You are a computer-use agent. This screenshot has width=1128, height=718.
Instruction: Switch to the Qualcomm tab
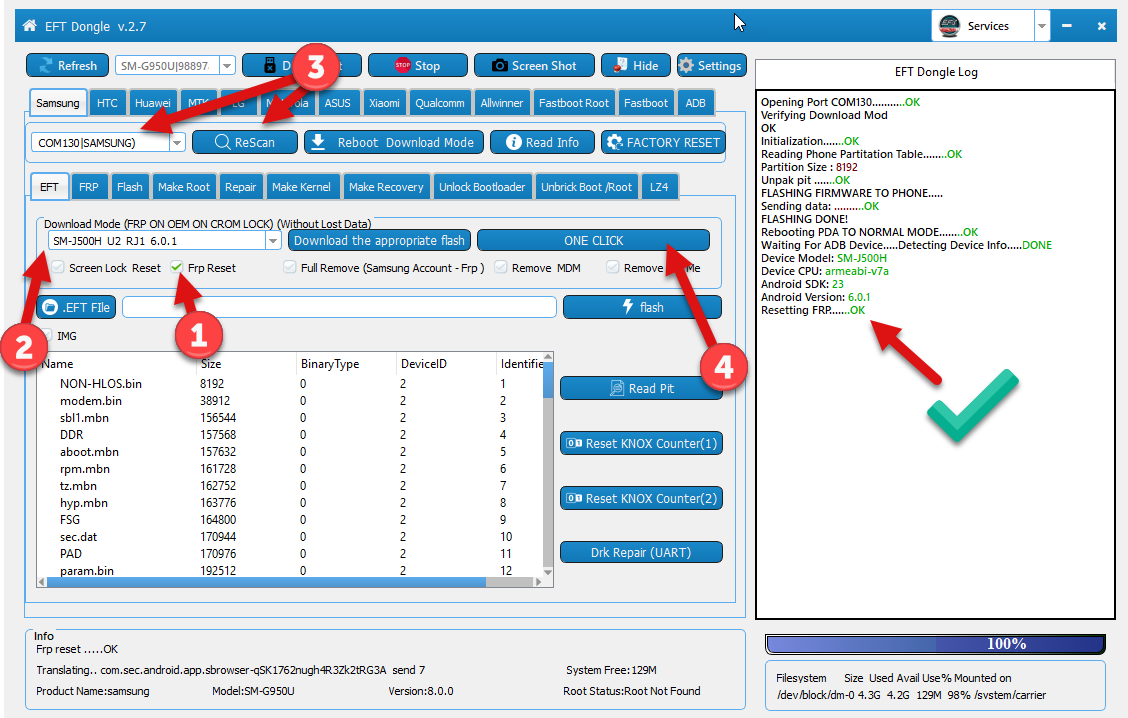pos(440,103)
